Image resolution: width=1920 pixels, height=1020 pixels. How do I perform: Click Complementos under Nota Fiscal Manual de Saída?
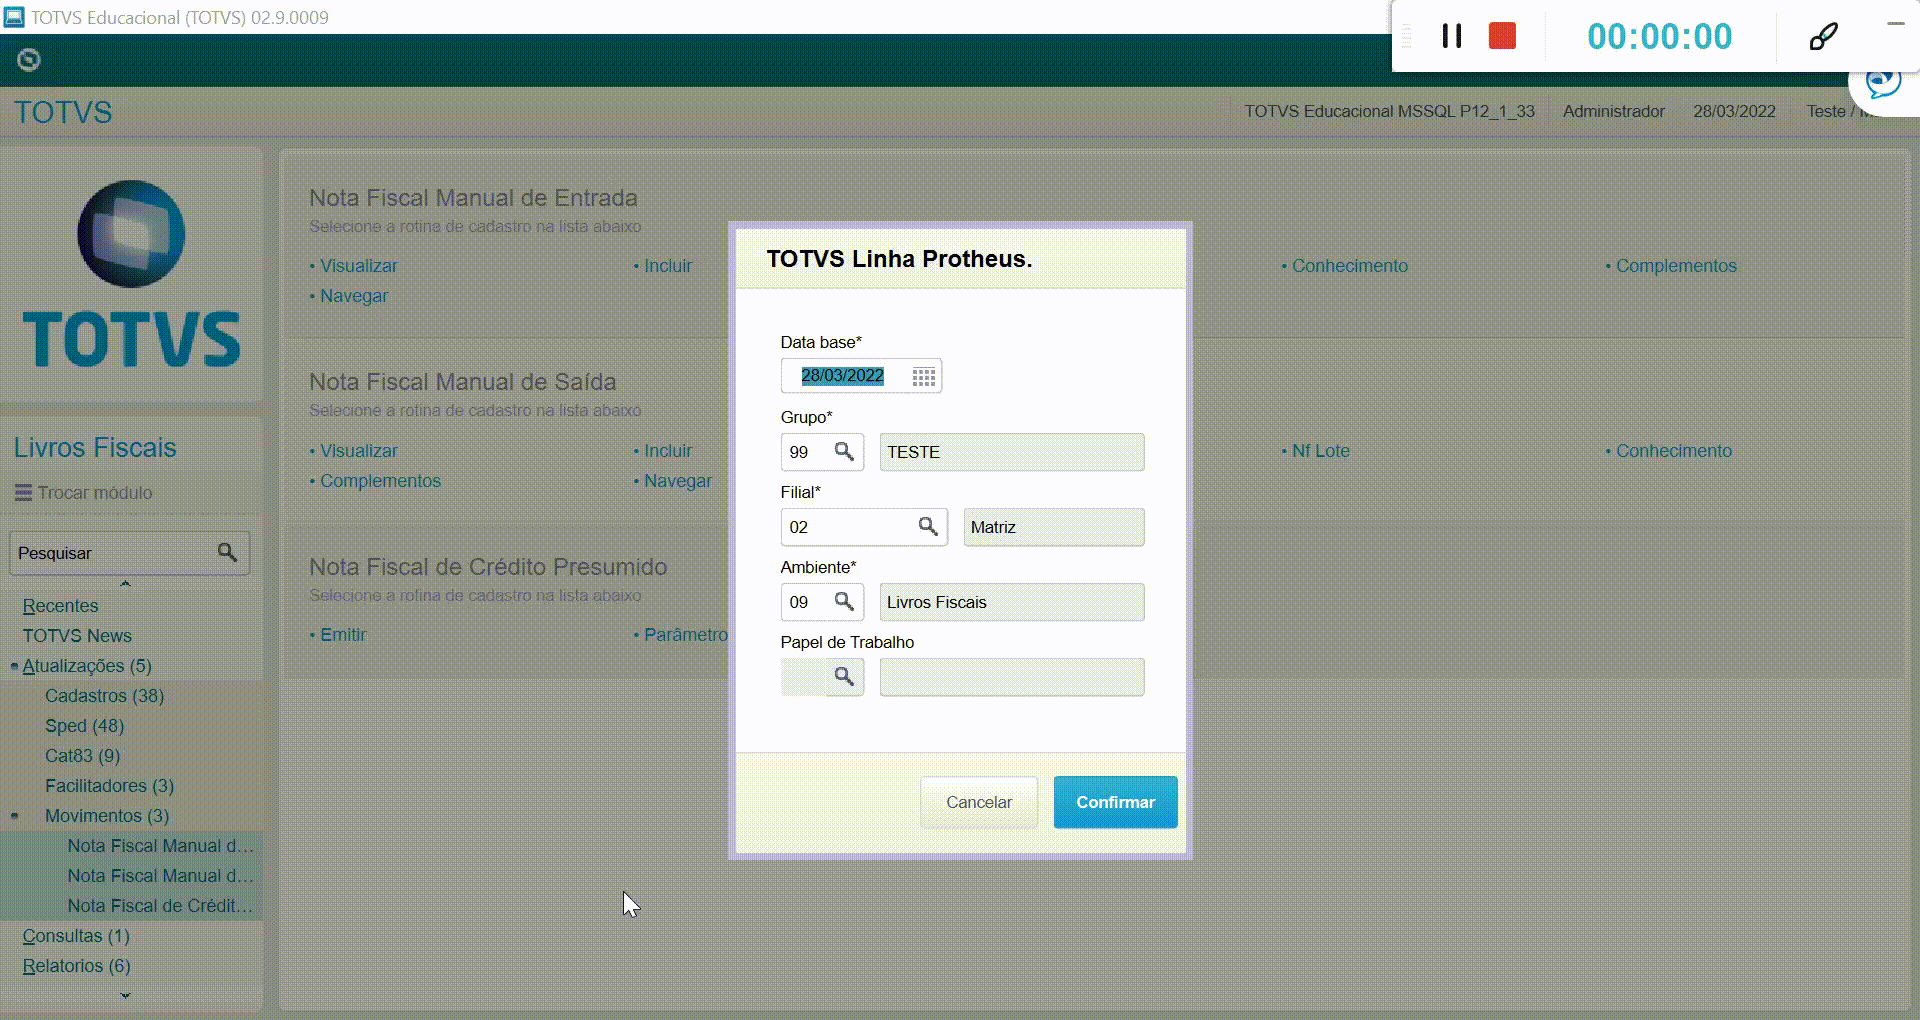[x=380, y=481]
